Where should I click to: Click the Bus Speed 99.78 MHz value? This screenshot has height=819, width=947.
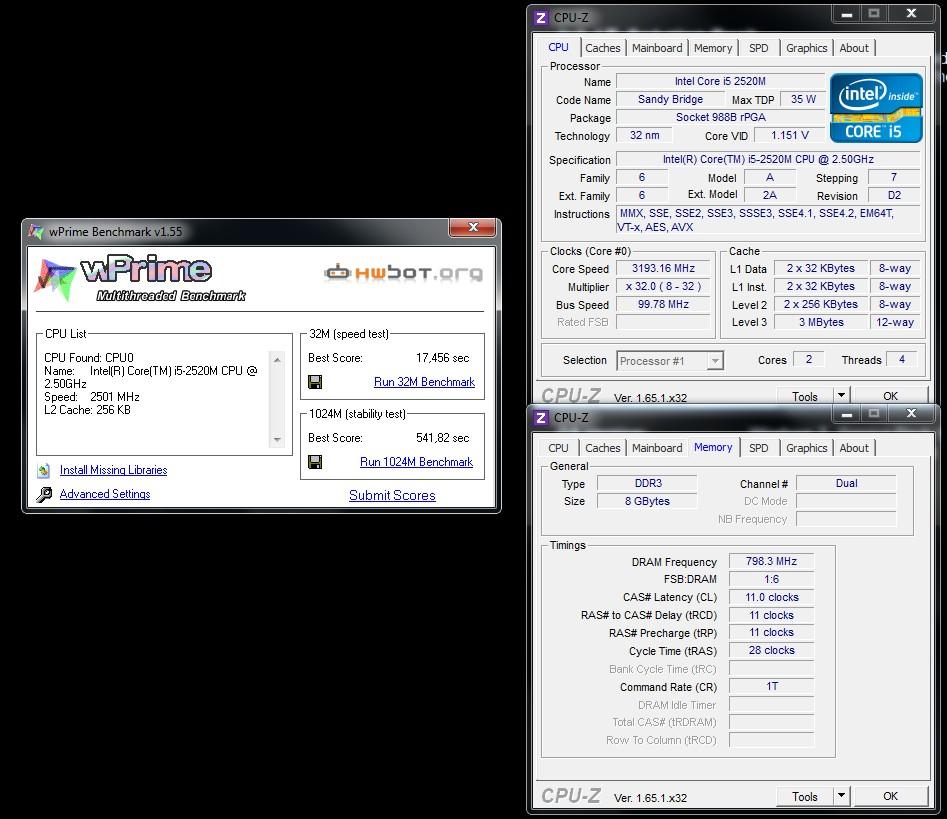(x=663, y=304)
